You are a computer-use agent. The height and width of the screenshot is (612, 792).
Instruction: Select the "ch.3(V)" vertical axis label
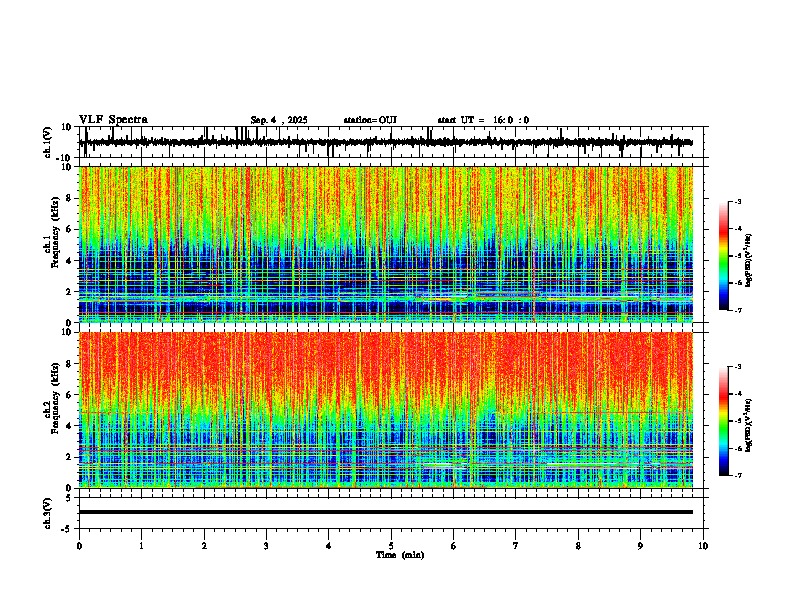(x=48, y=513)
